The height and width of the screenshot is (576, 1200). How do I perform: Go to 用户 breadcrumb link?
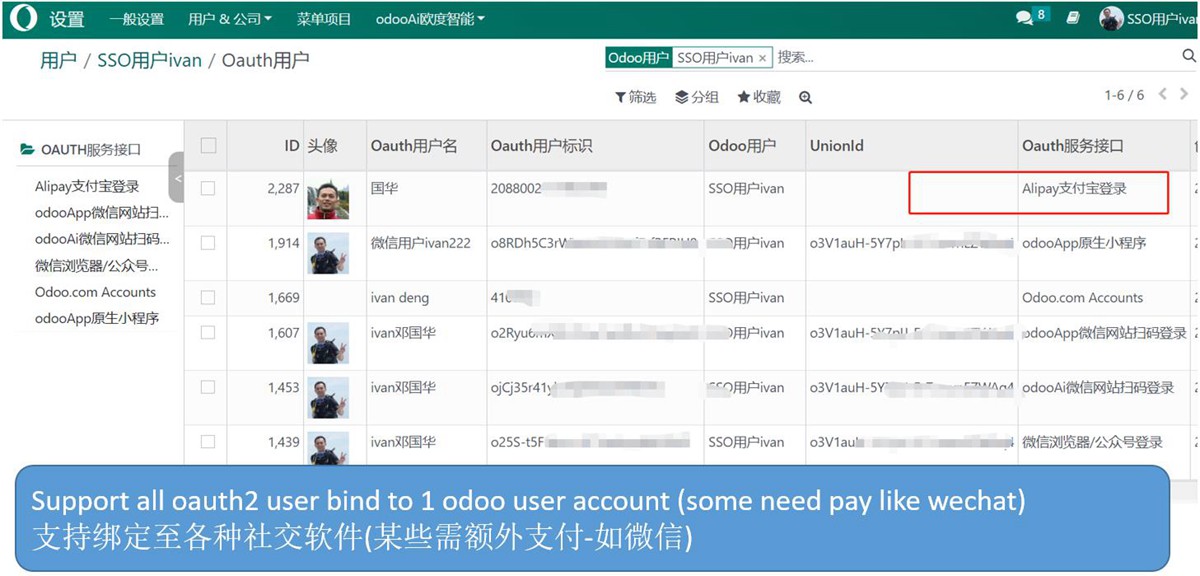click(x=58, y=60)
